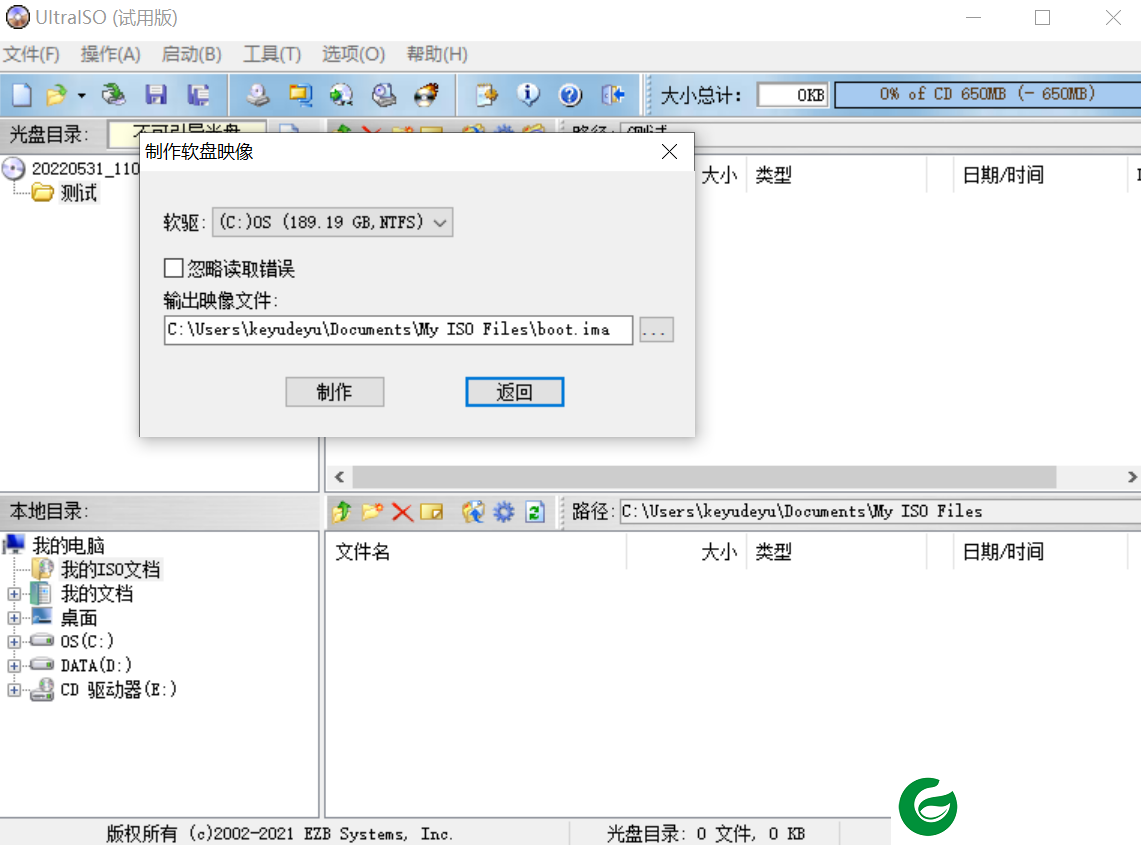Open the 操作(A) menu
The height and width of the screenshot is (845, 1141).
tap(110, 55)
